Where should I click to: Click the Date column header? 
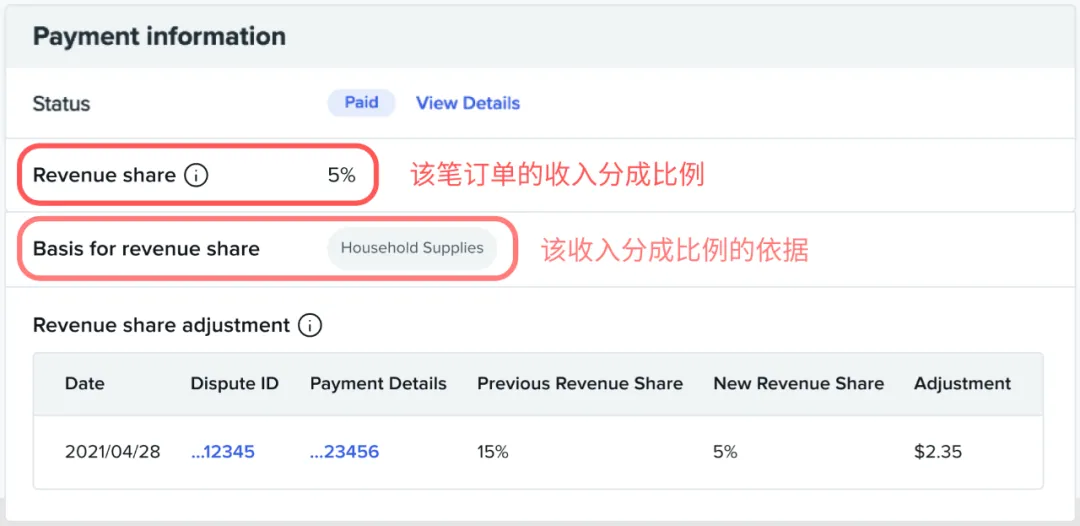[86, 383]
